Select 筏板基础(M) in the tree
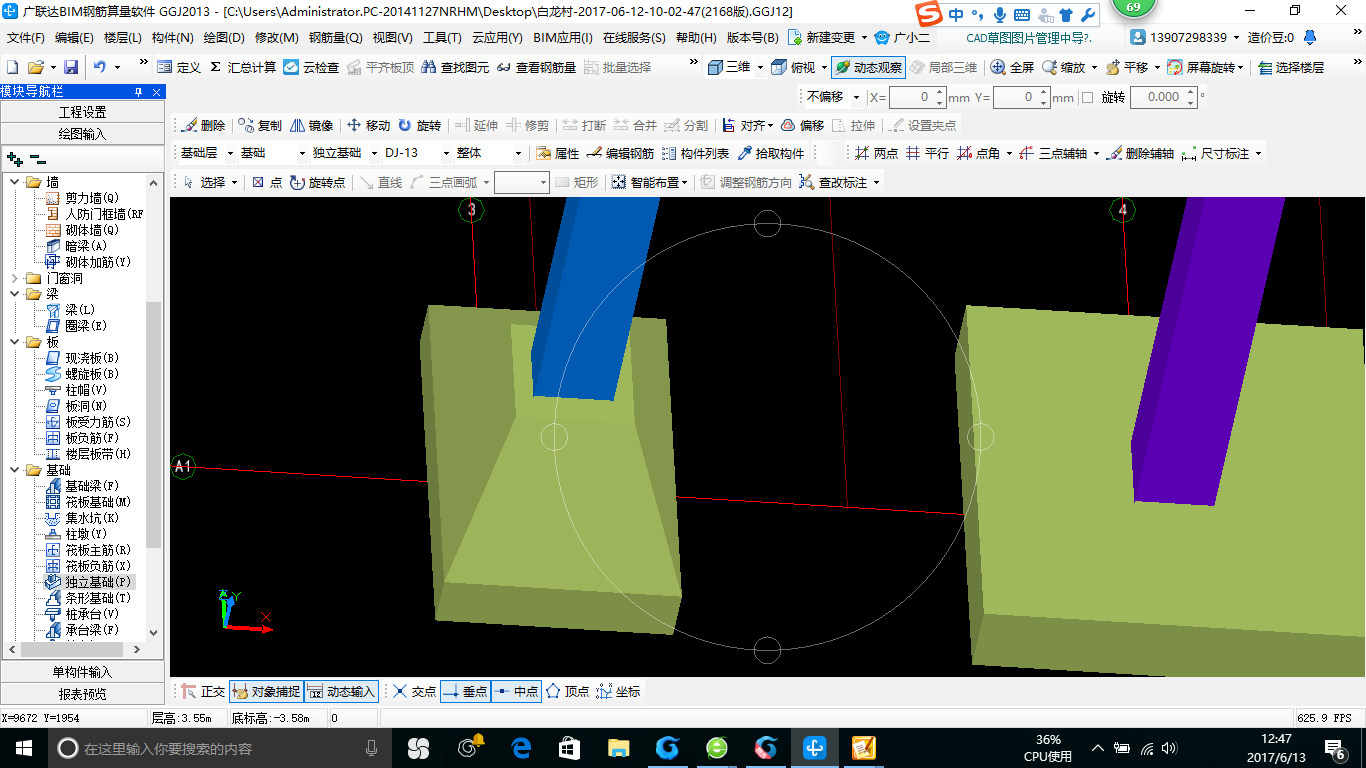 pyautogui.click(x=98, y=502)
